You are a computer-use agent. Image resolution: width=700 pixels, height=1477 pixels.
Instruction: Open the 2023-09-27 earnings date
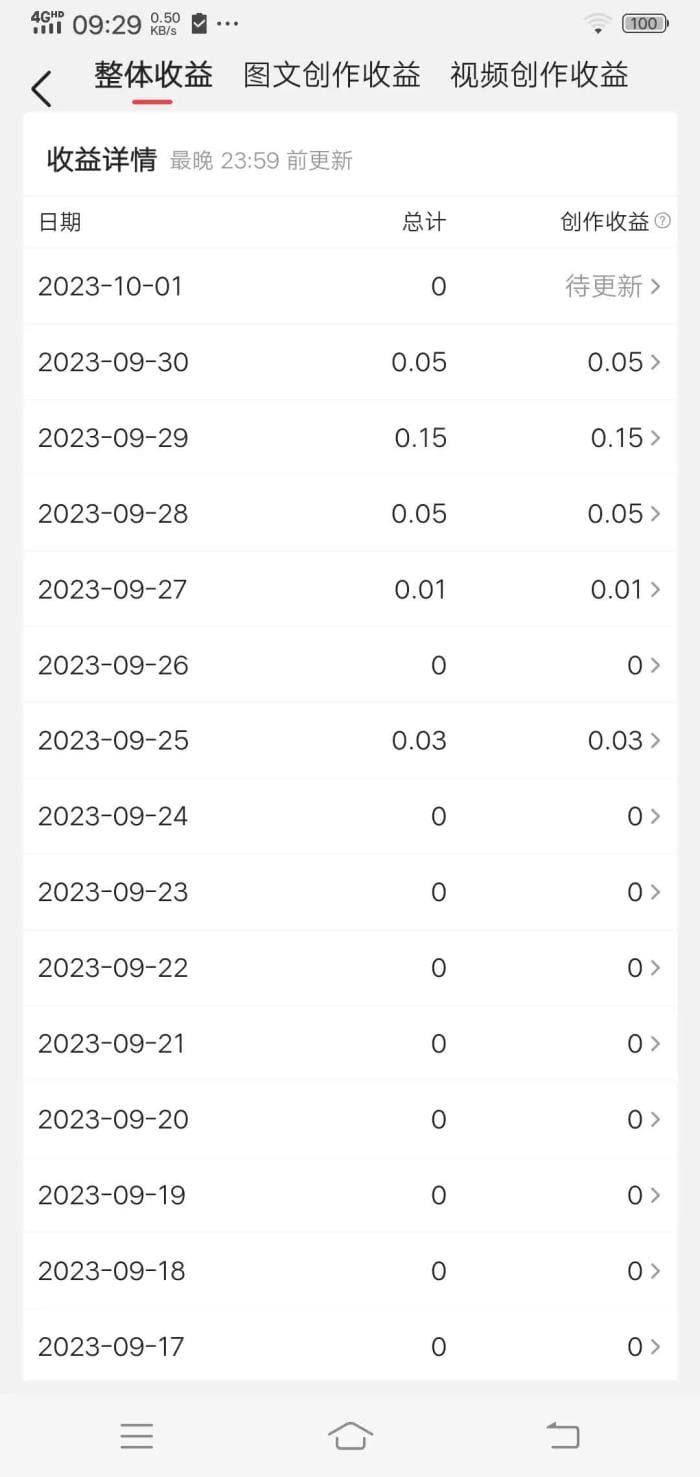coord(112,590)
